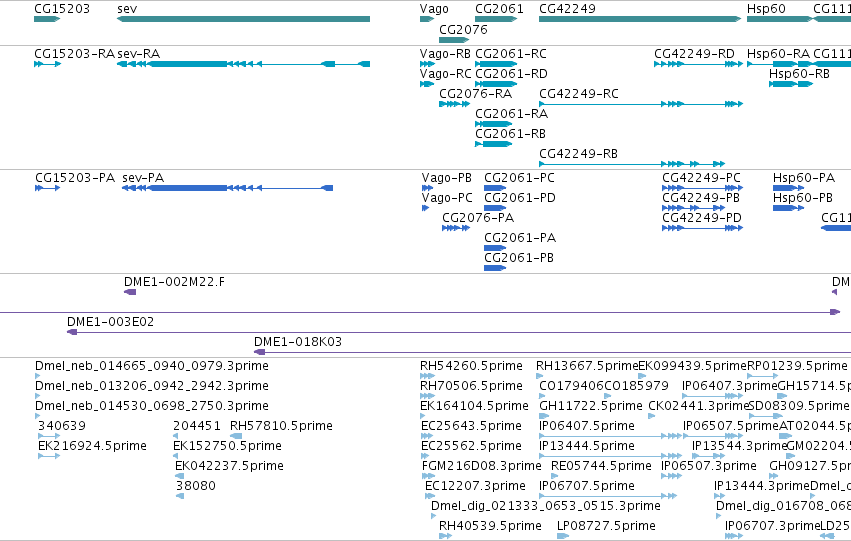Select the CG42249-PC protein label
851x541 pixels.
701,178
